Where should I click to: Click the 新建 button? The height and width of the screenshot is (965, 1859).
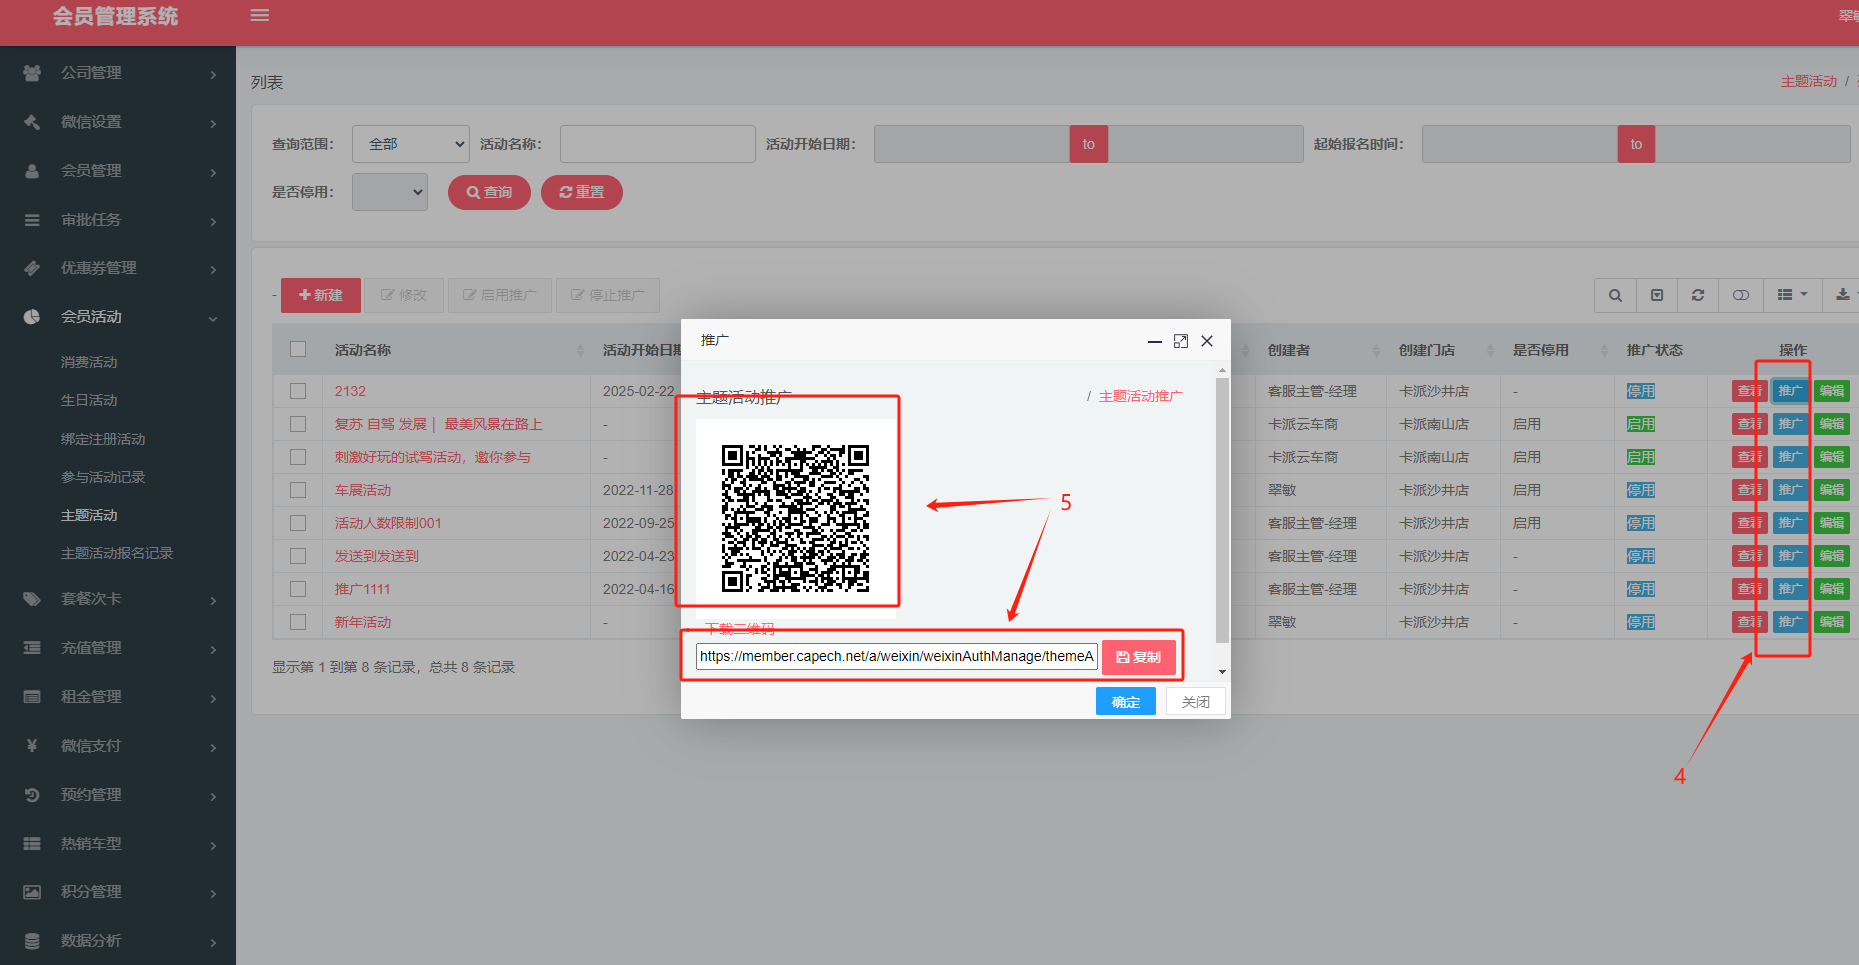pyautogui.click(x=321, y=295)
